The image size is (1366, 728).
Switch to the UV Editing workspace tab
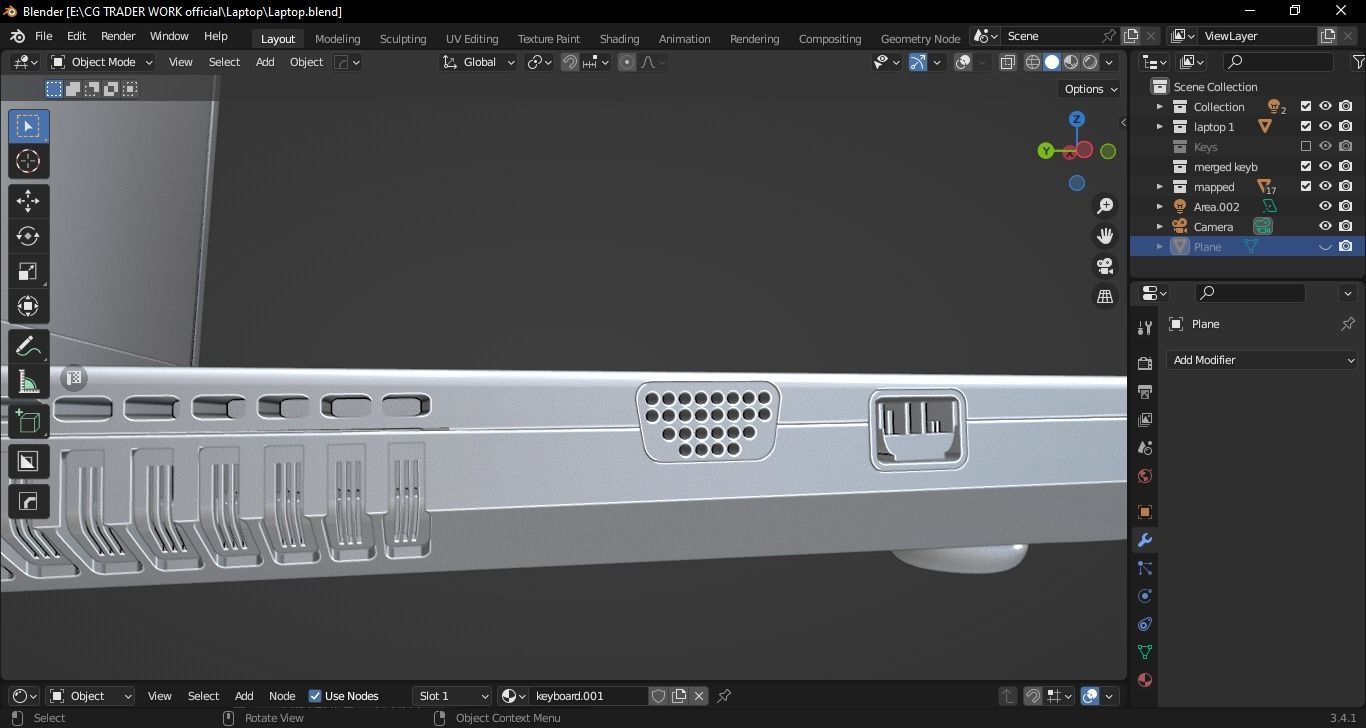pos(472,39)
